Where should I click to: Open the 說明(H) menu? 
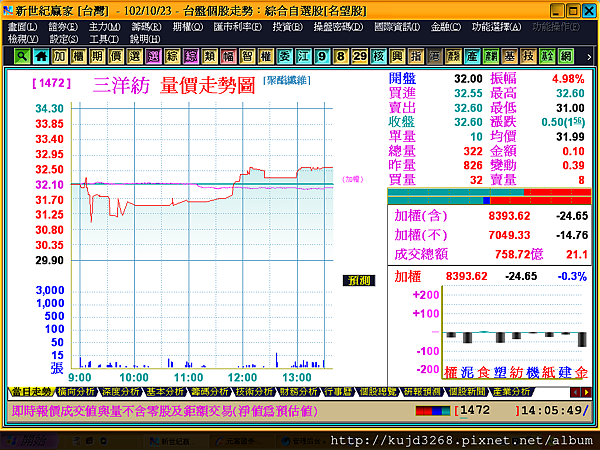tap(145, 39)
